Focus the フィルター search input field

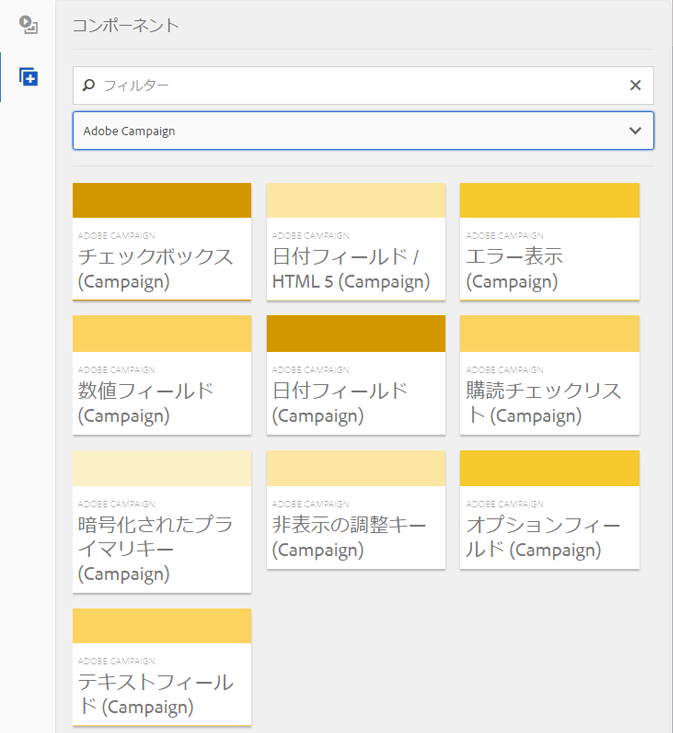(x=363, y=85)
